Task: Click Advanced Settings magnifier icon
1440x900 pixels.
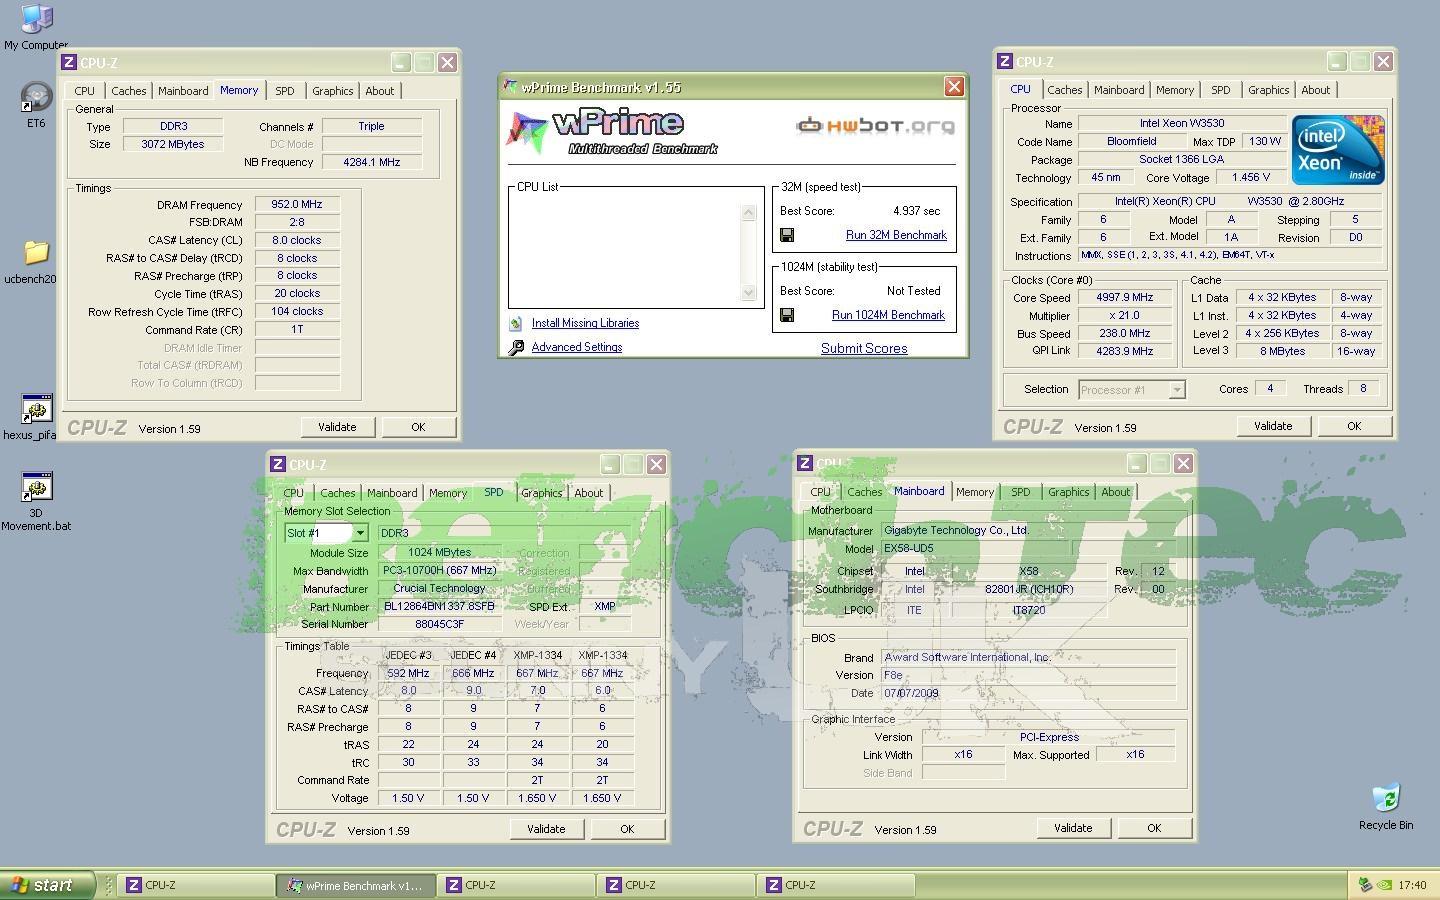Action: [516, 347]
